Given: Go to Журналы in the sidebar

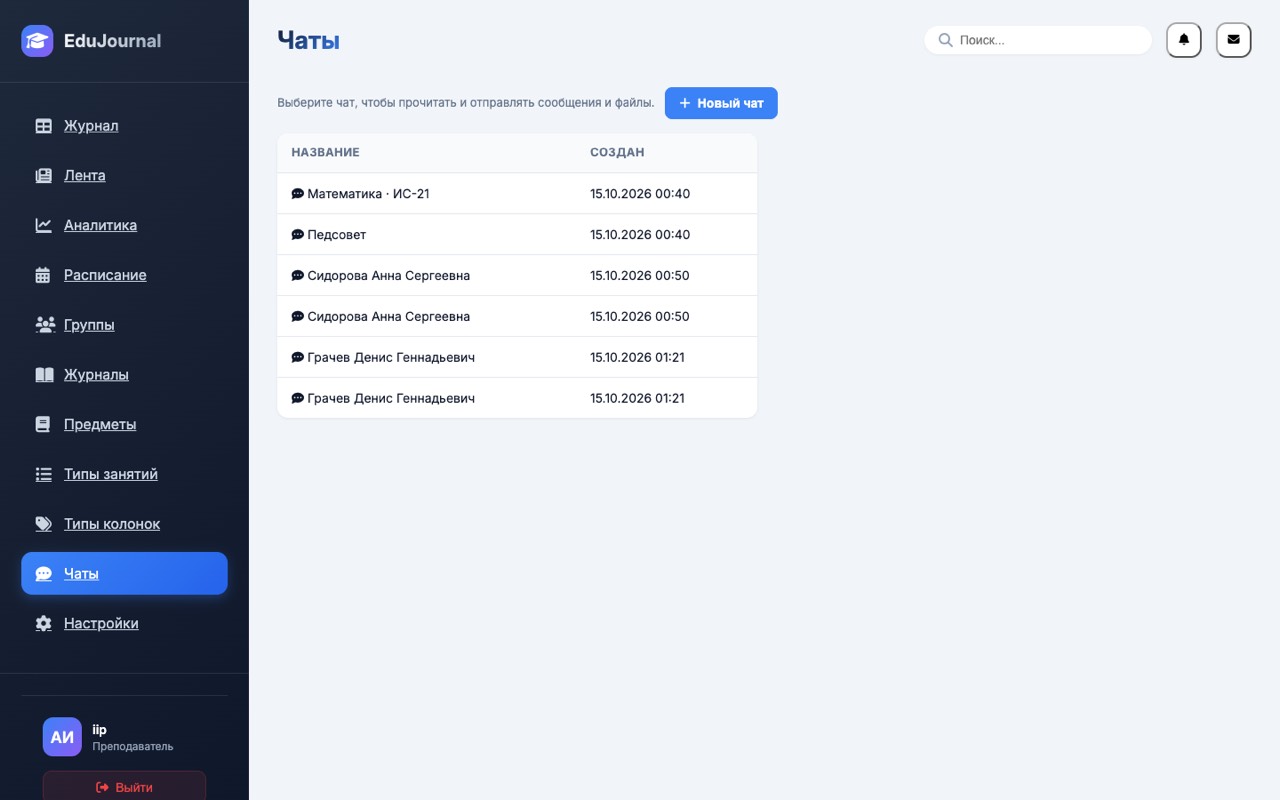Looking at the screenshot, I should 124,375.
